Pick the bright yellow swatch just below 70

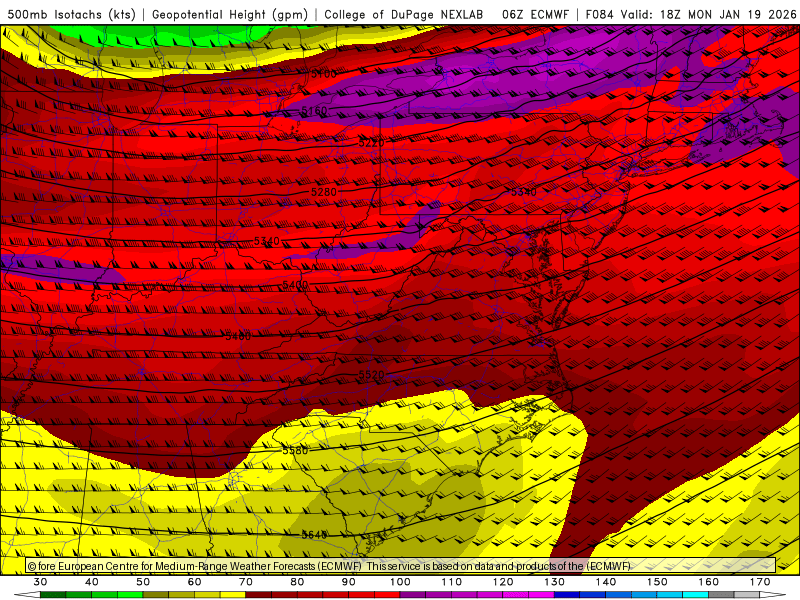233,595
